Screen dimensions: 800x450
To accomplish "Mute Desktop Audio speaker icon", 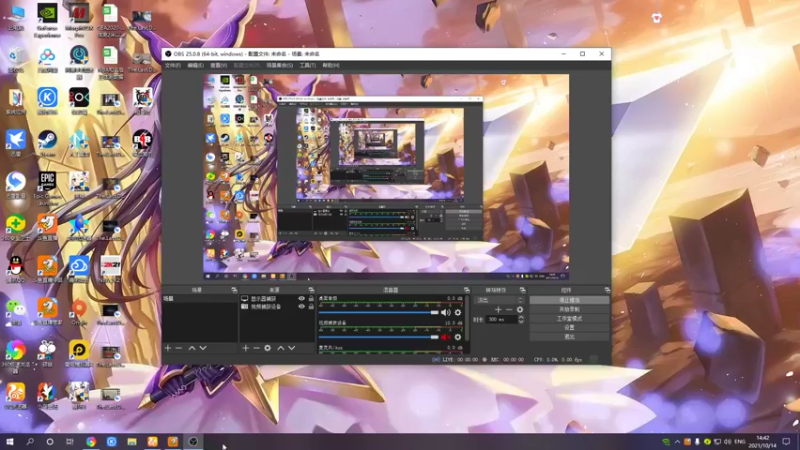I will coord(445,312).
